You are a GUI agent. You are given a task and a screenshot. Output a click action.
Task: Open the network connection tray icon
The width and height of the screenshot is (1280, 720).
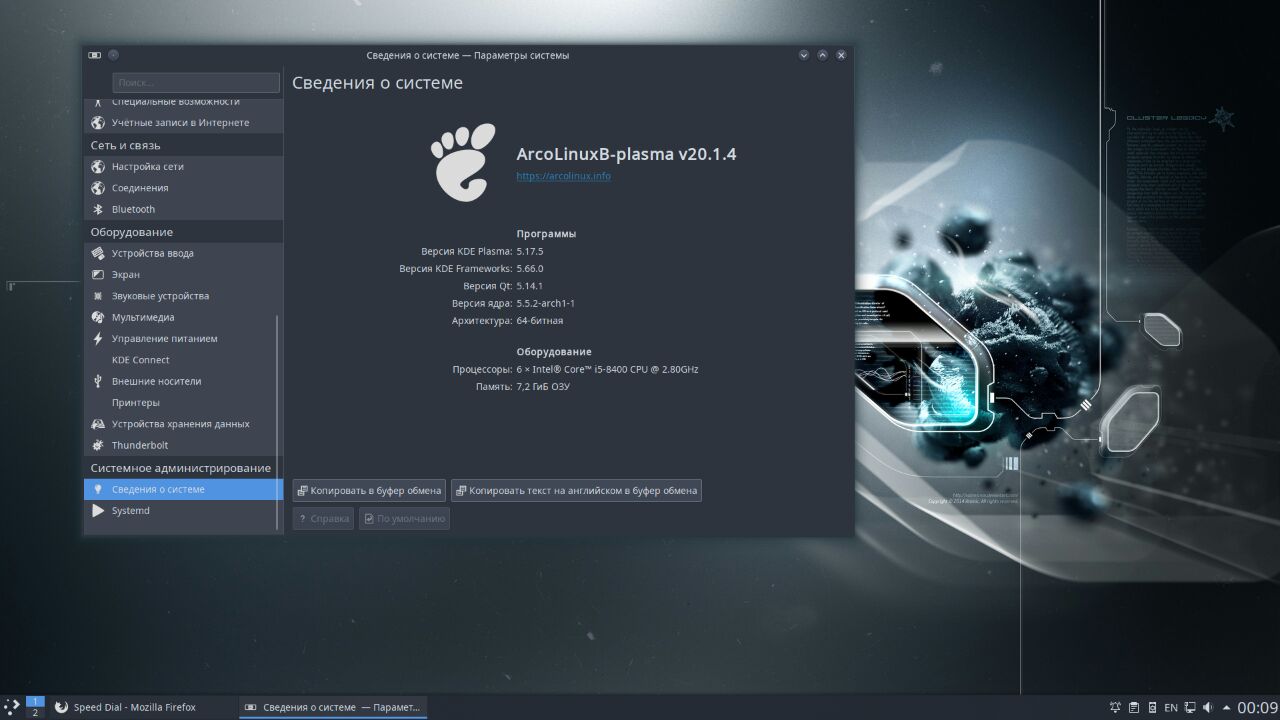(x=1190, y=708)
